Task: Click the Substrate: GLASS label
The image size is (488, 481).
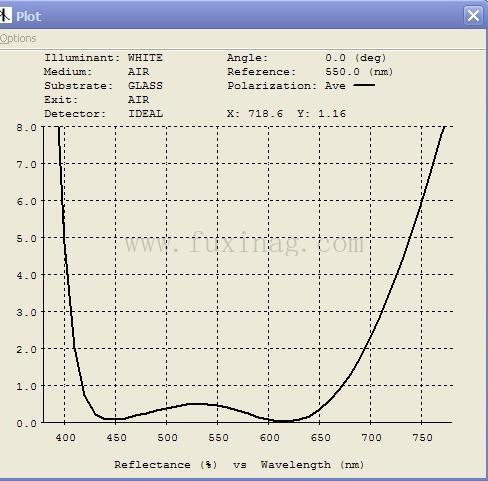Action: pyautogui.click(x=103, y=86)
